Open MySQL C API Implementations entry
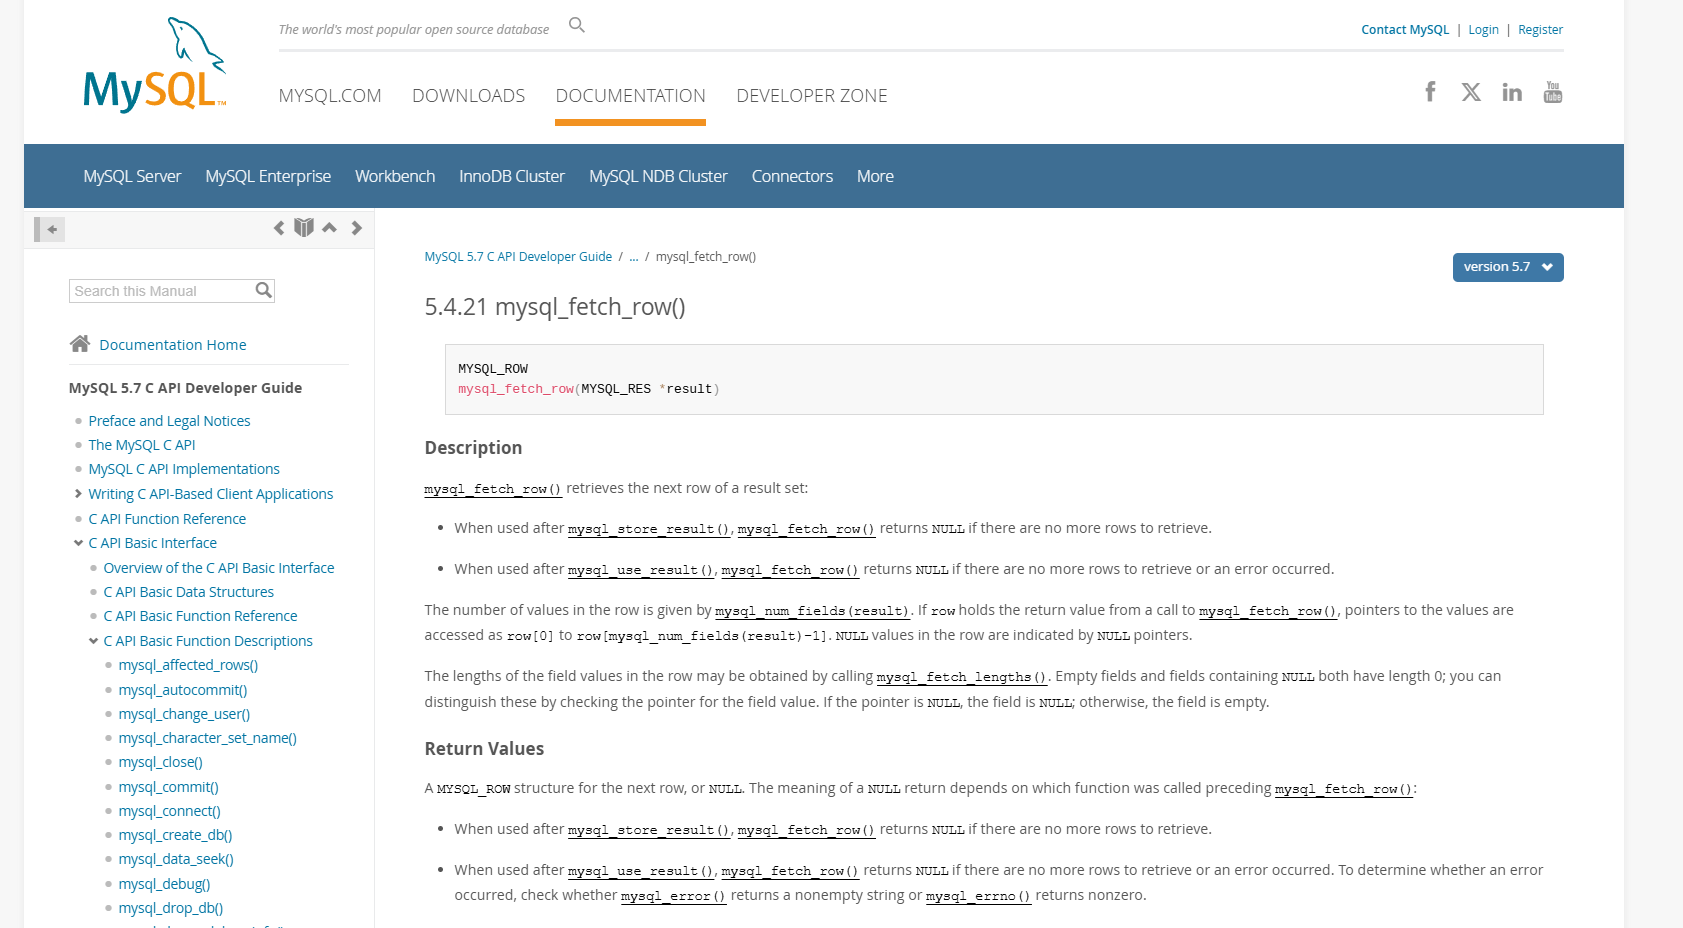The image size is (1683, 928). point(184,469)
